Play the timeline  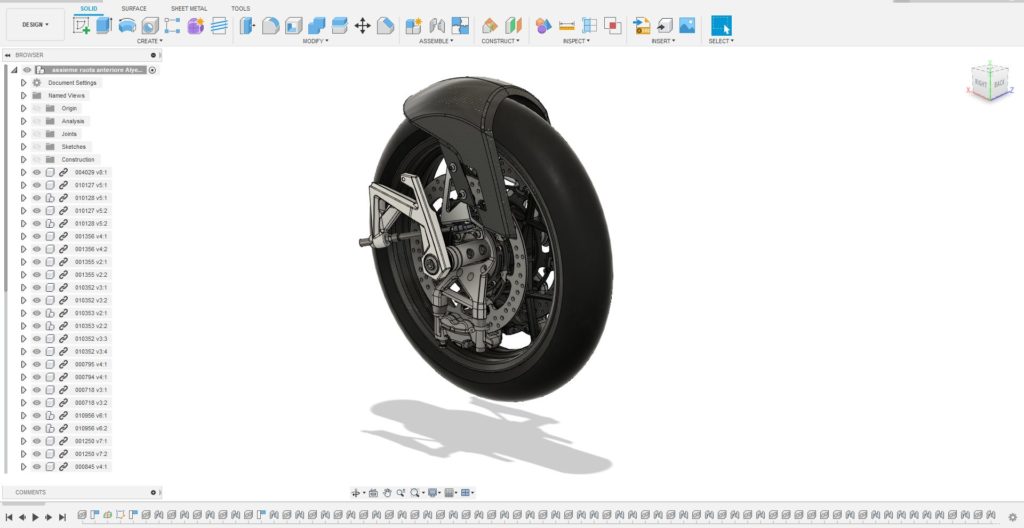(35, 517)
